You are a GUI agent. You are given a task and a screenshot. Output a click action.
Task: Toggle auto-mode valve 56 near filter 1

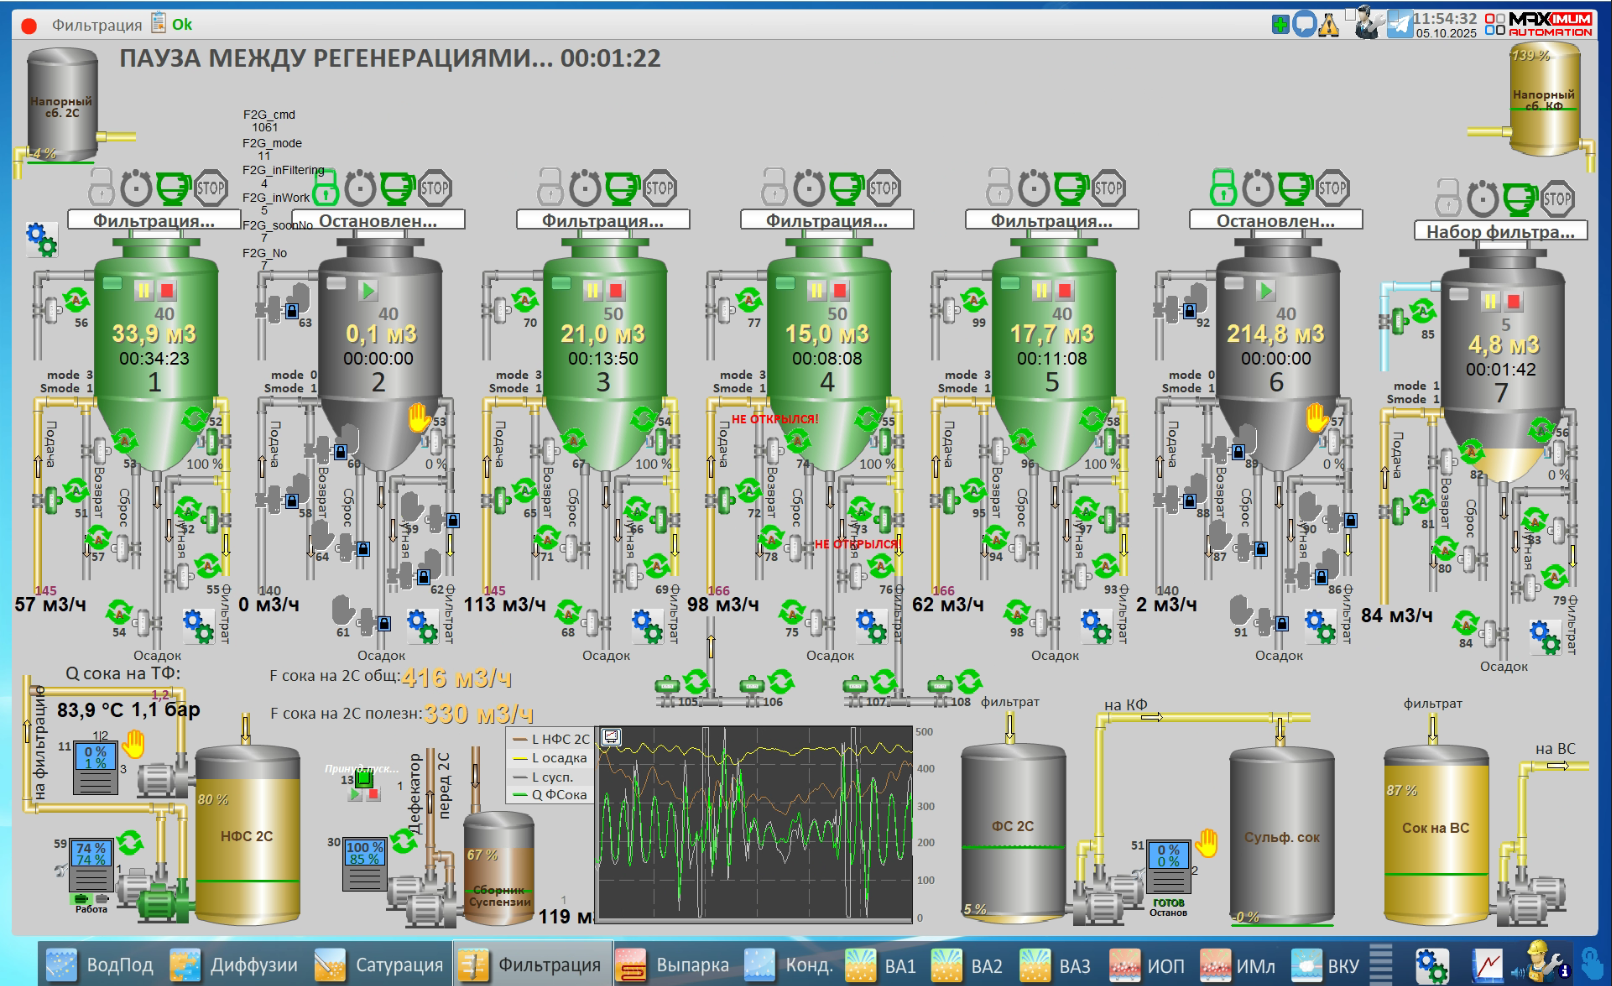(75, 300)
